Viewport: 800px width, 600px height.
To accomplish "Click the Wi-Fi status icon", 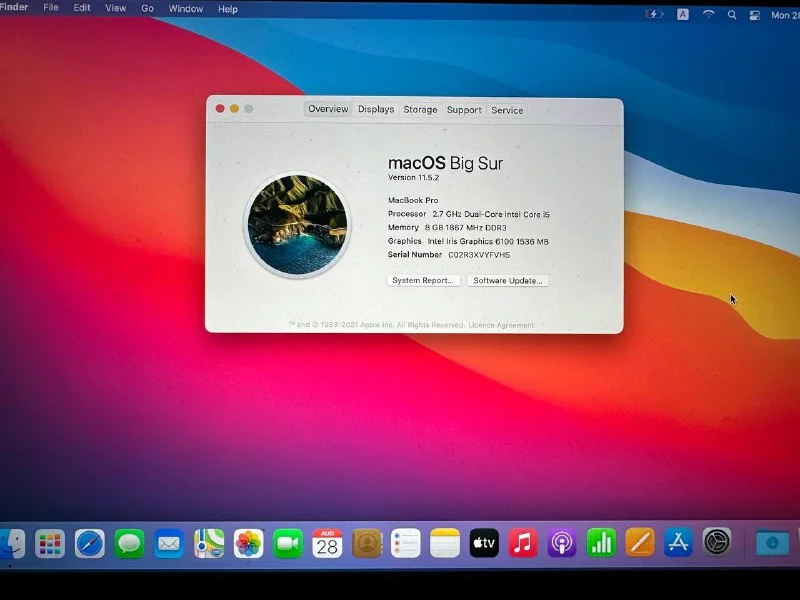I will point(709,15).
